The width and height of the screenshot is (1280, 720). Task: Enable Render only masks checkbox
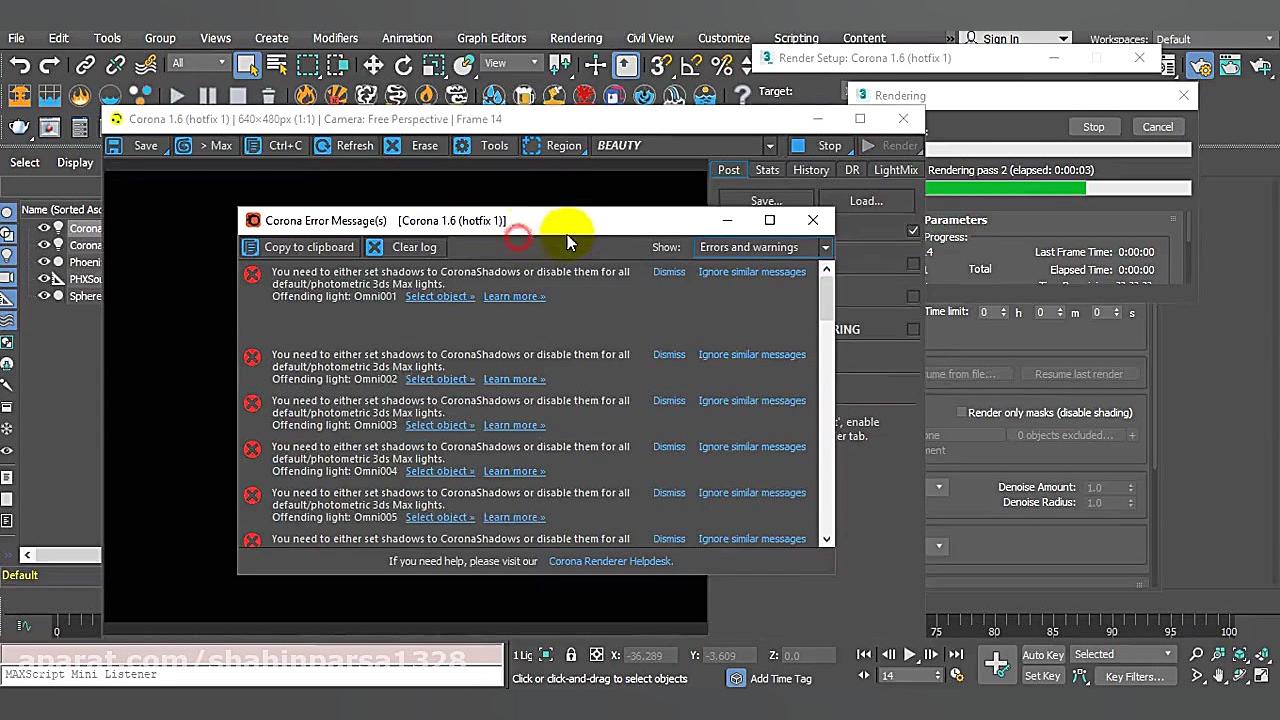click(x=961, y=412)
